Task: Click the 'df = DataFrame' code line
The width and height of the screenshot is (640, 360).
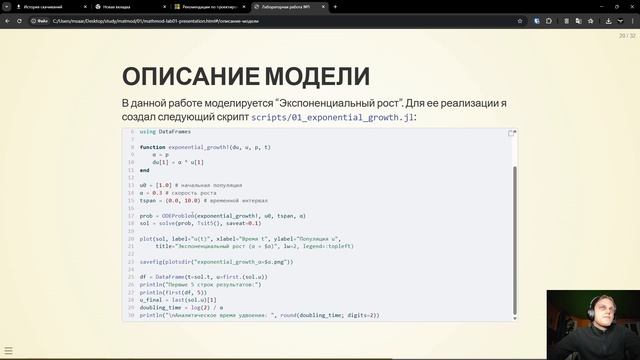Action: coord(204,277)
